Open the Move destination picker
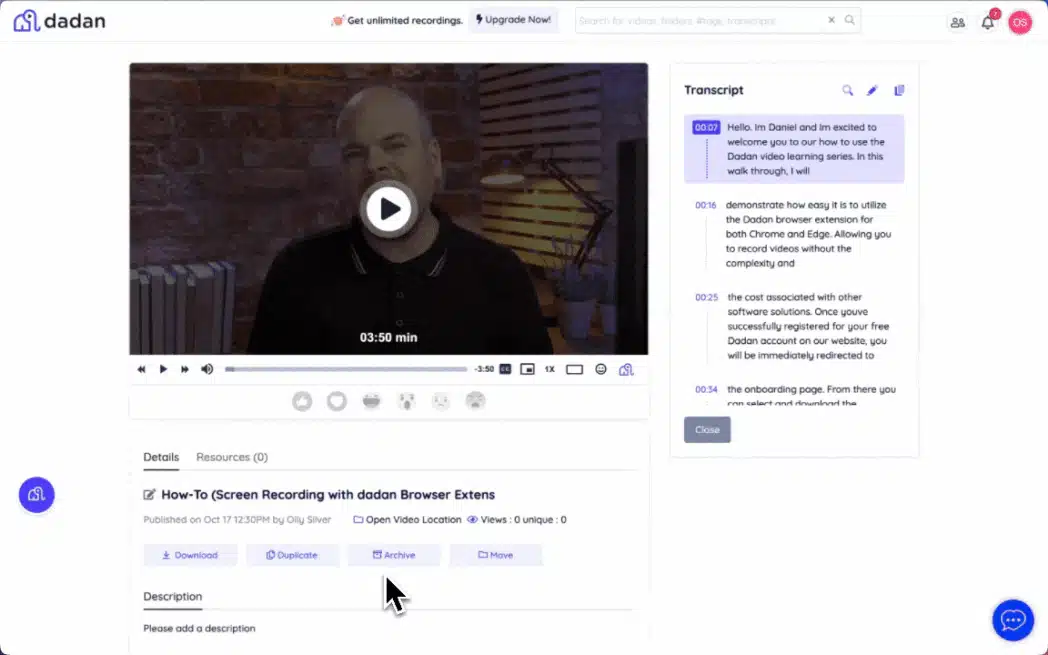This screenshot has height=655, width=1048. tap(496, 554)
